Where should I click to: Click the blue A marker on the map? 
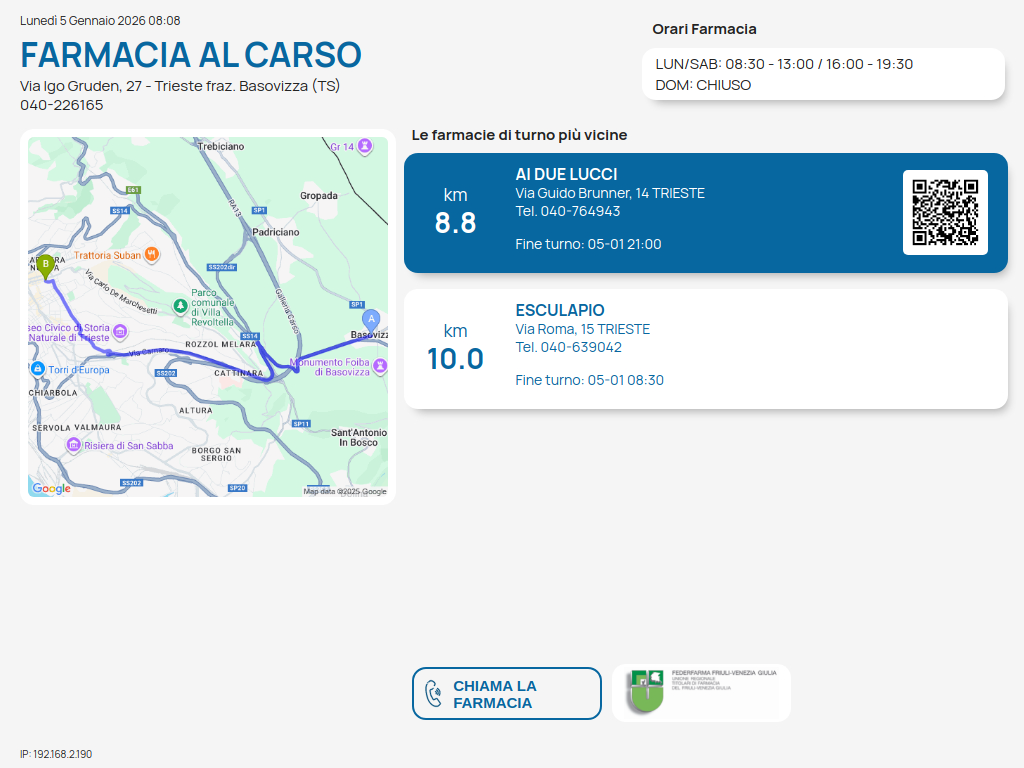[x=371, y=320]
